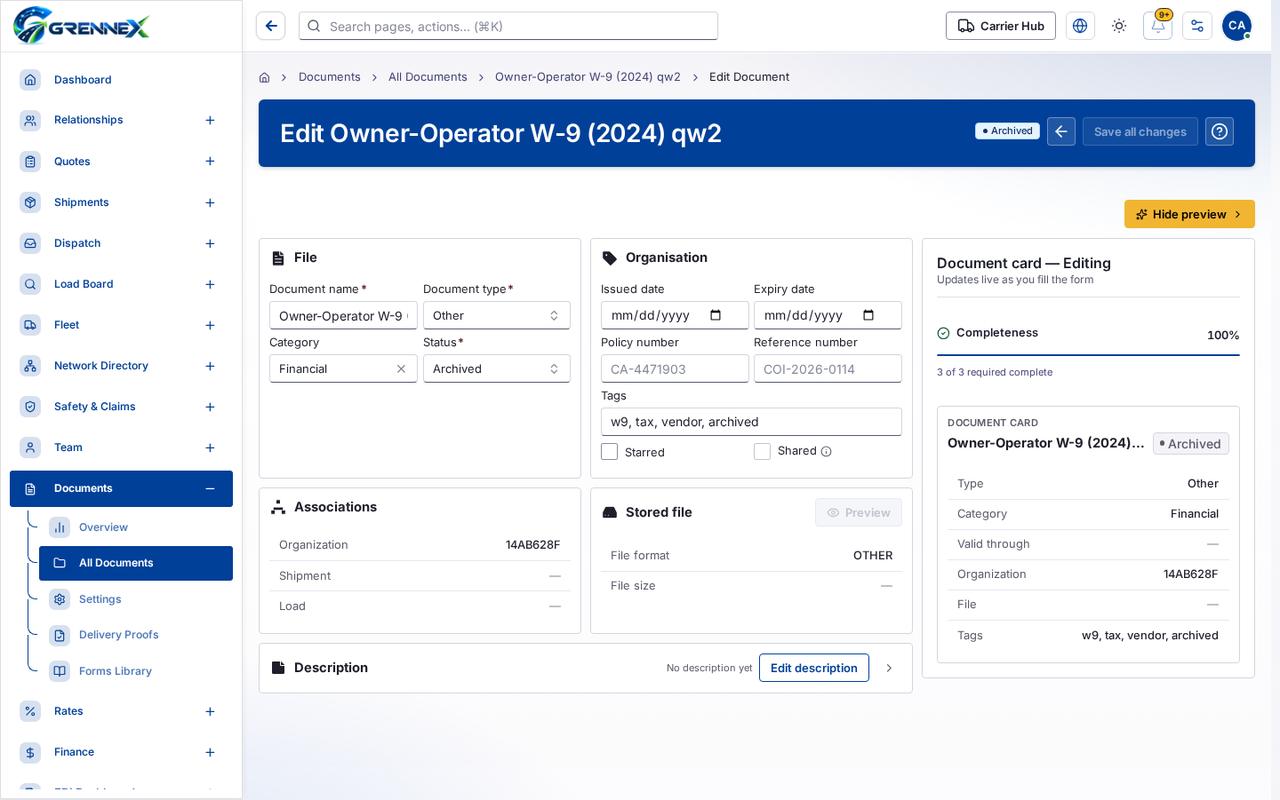Click the Reference number field

point(827,369)
